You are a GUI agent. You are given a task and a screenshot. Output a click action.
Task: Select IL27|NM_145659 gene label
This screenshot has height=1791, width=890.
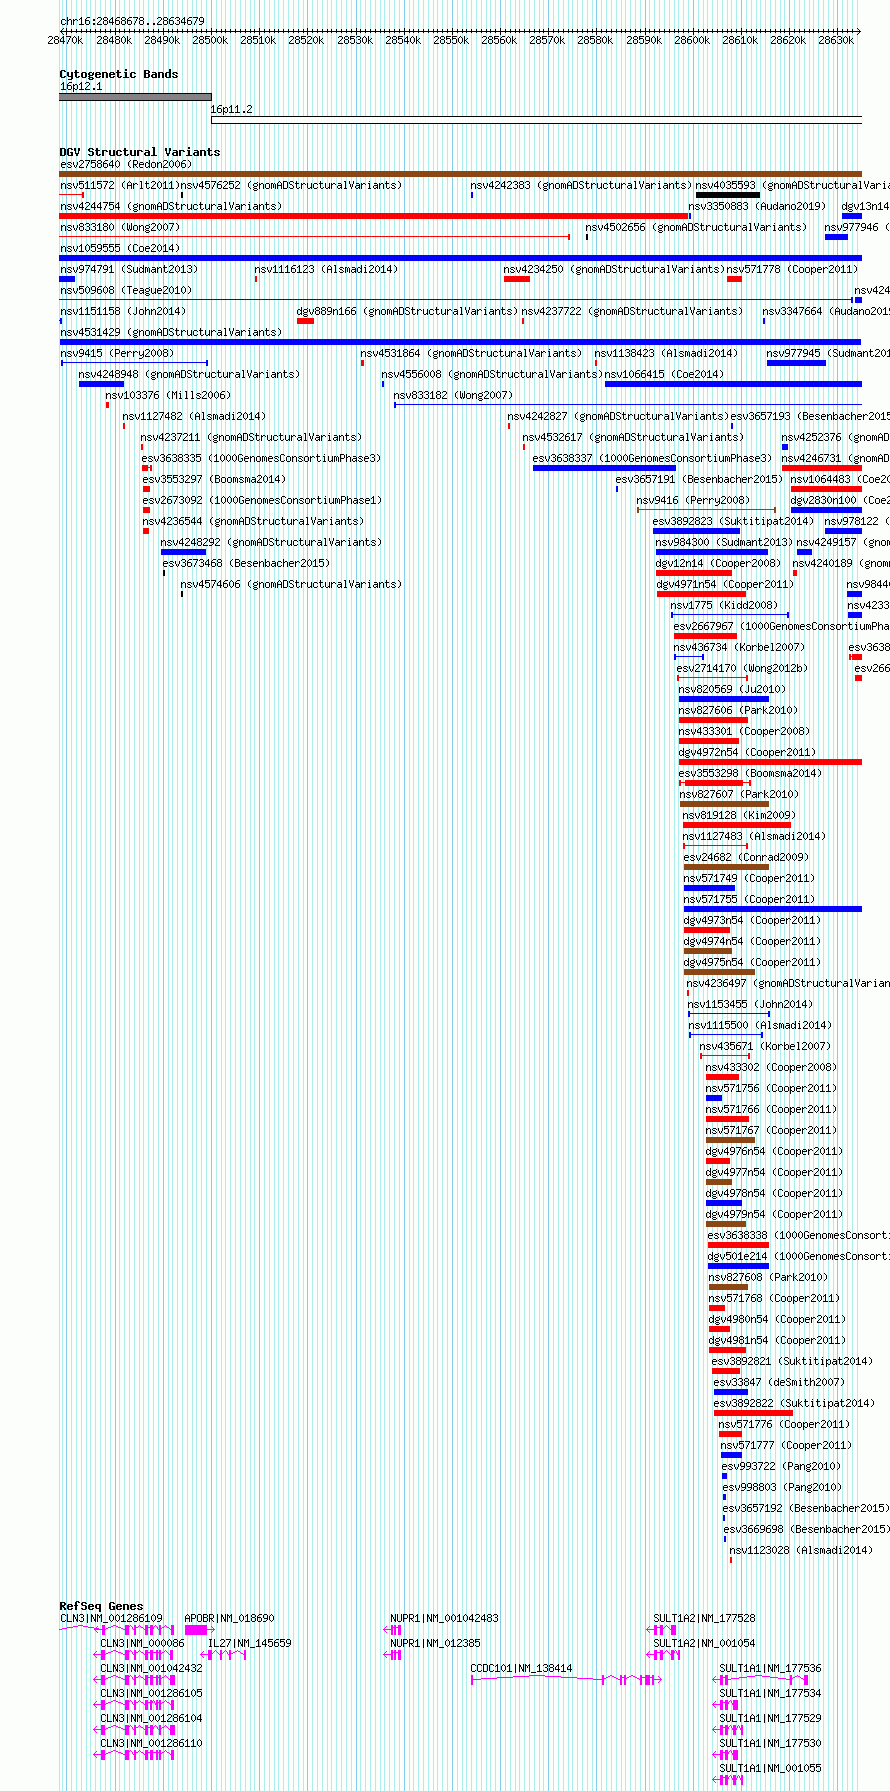(x=250, y=1643)
